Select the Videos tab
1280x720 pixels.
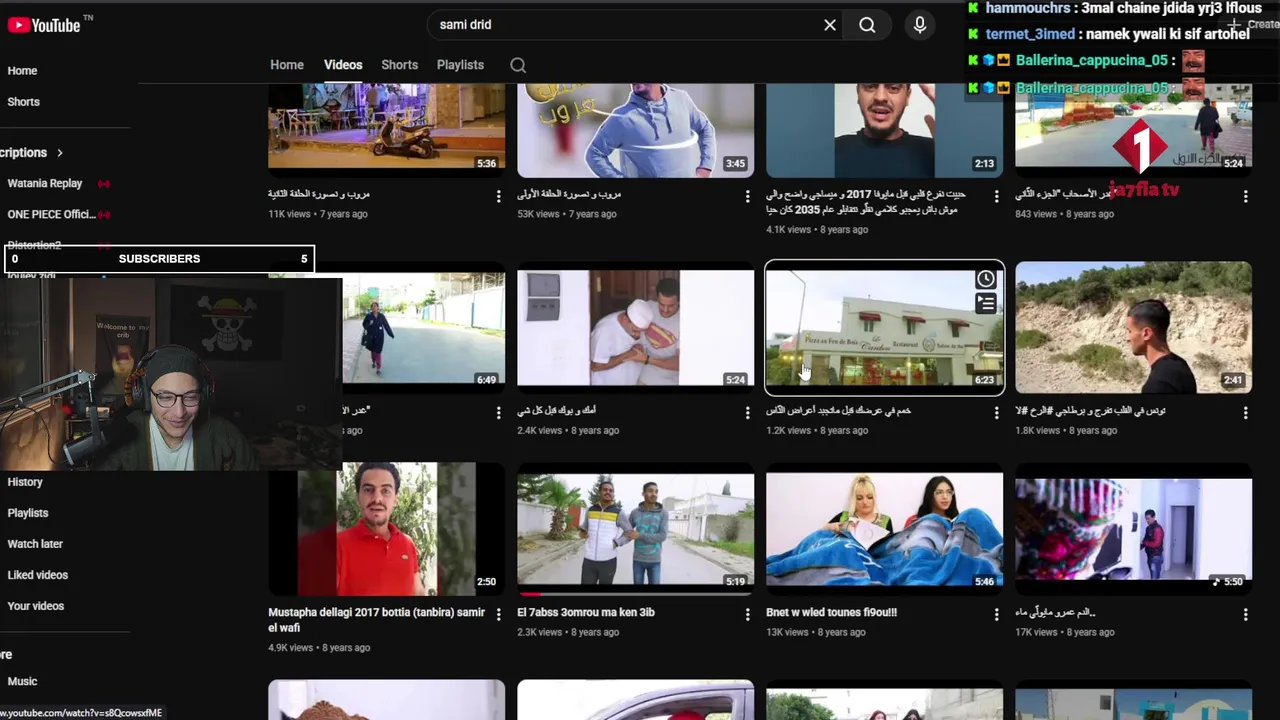[343, 65]
